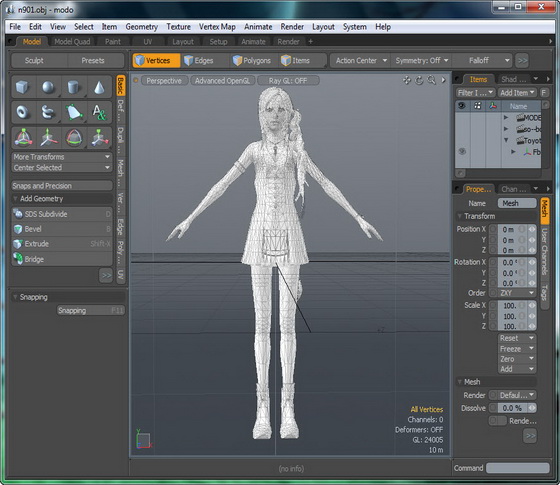Select the Cone primitive tool

(99, 87)
